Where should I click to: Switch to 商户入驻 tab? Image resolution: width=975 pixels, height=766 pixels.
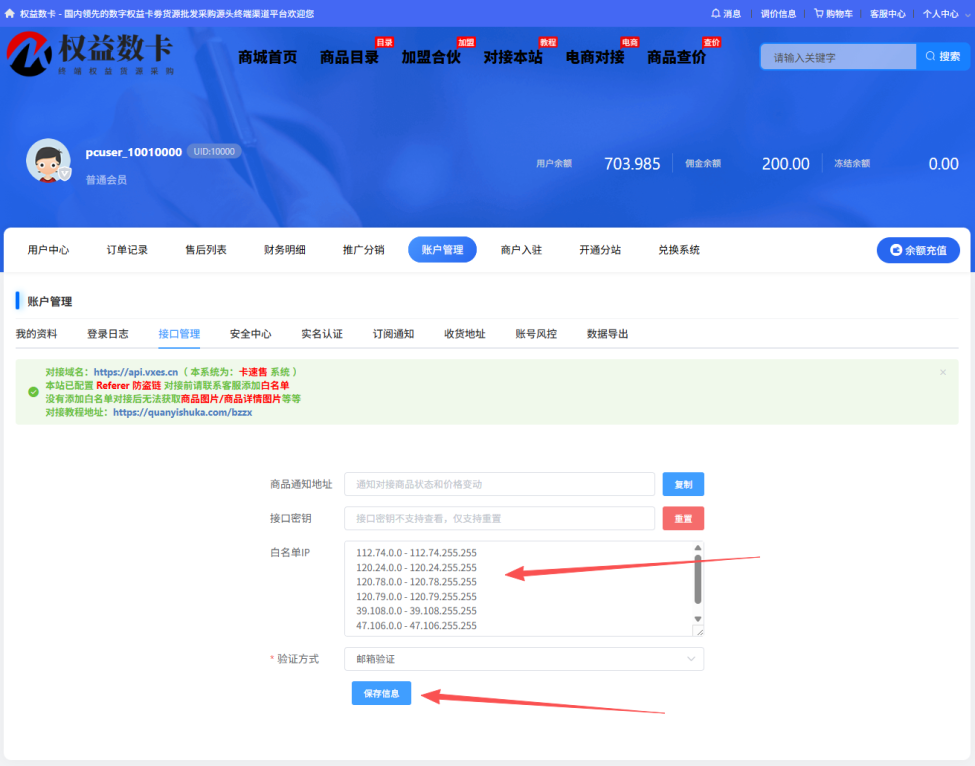click(x=521, y=249)
